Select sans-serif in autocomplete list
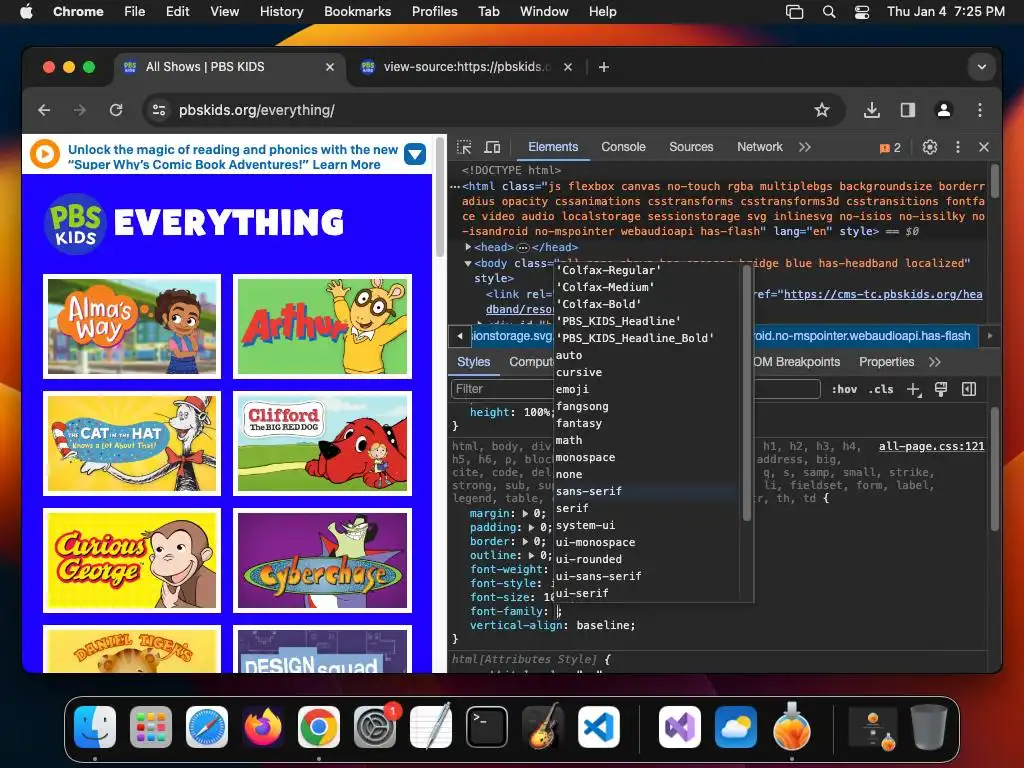1024x768 pixels. pyautogui.click(x=588, y=491)
